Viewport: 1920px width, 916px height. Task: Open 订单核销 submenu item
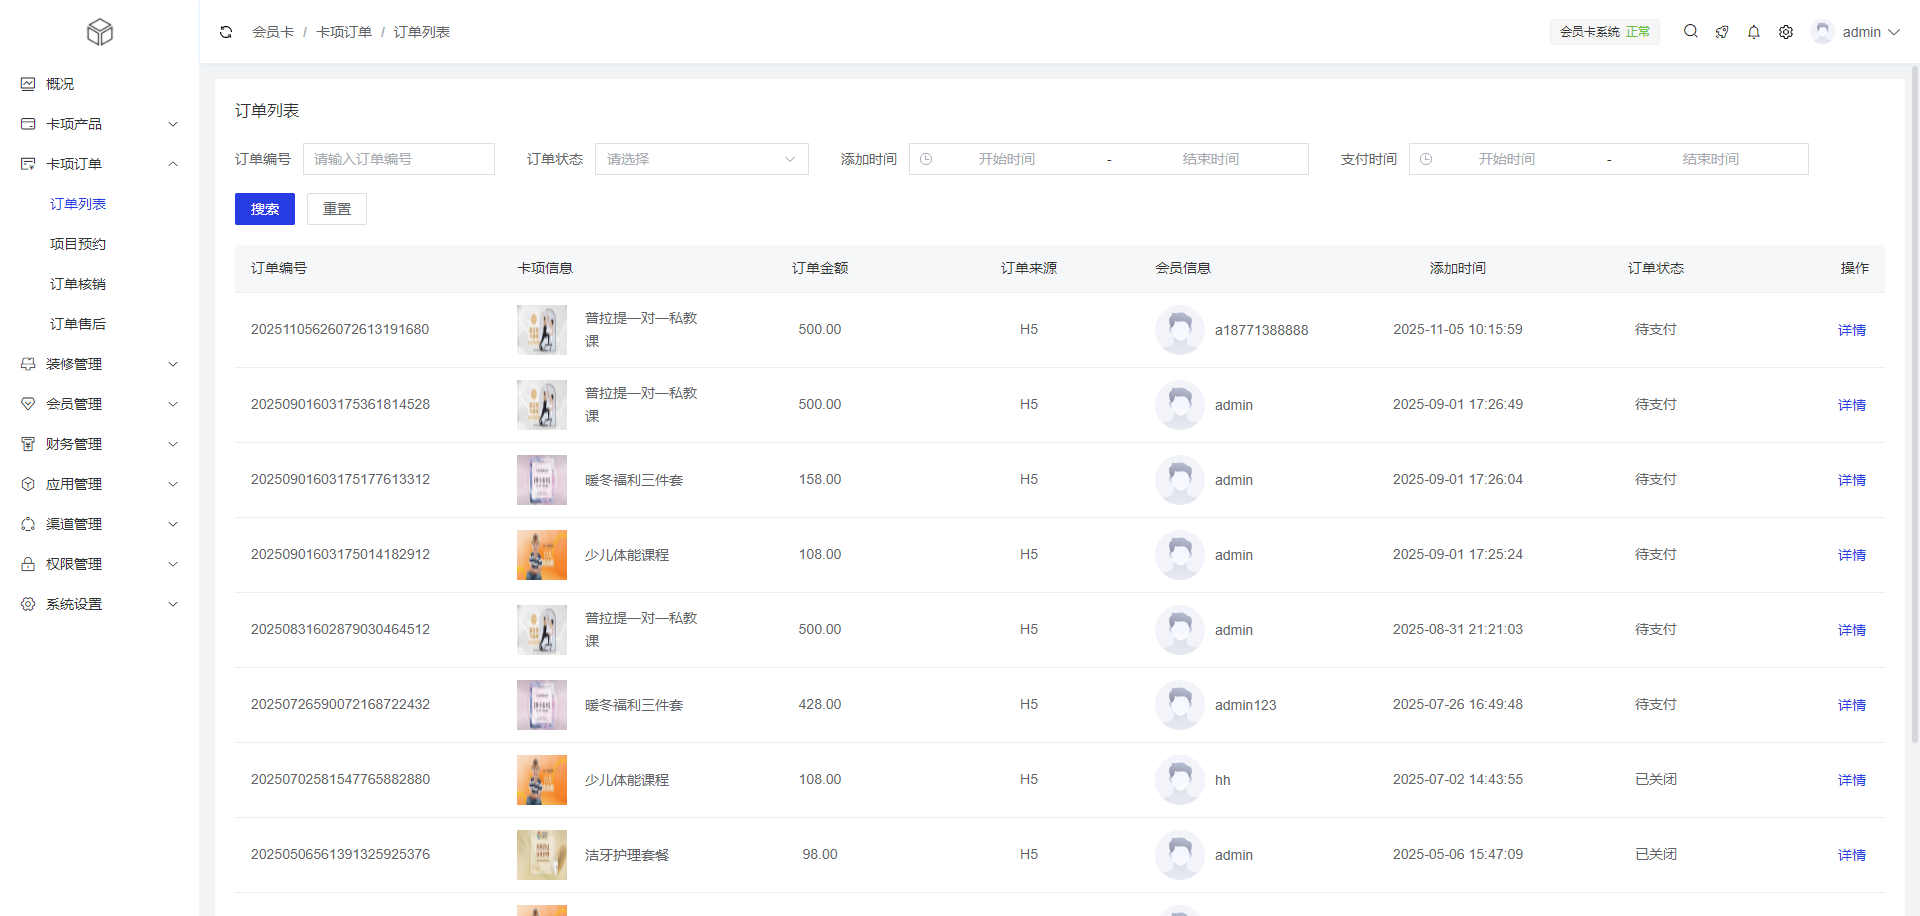click(x=78, y=284)
